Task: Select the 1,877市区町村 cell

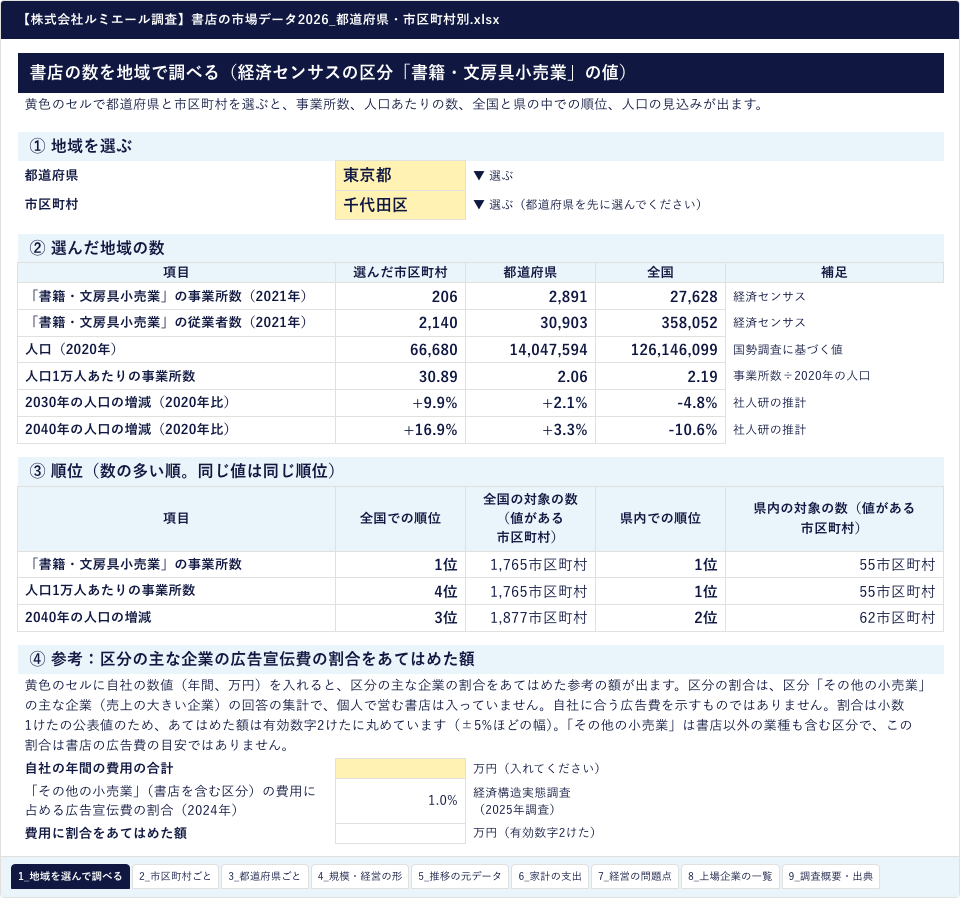Action: coord(530,618)
